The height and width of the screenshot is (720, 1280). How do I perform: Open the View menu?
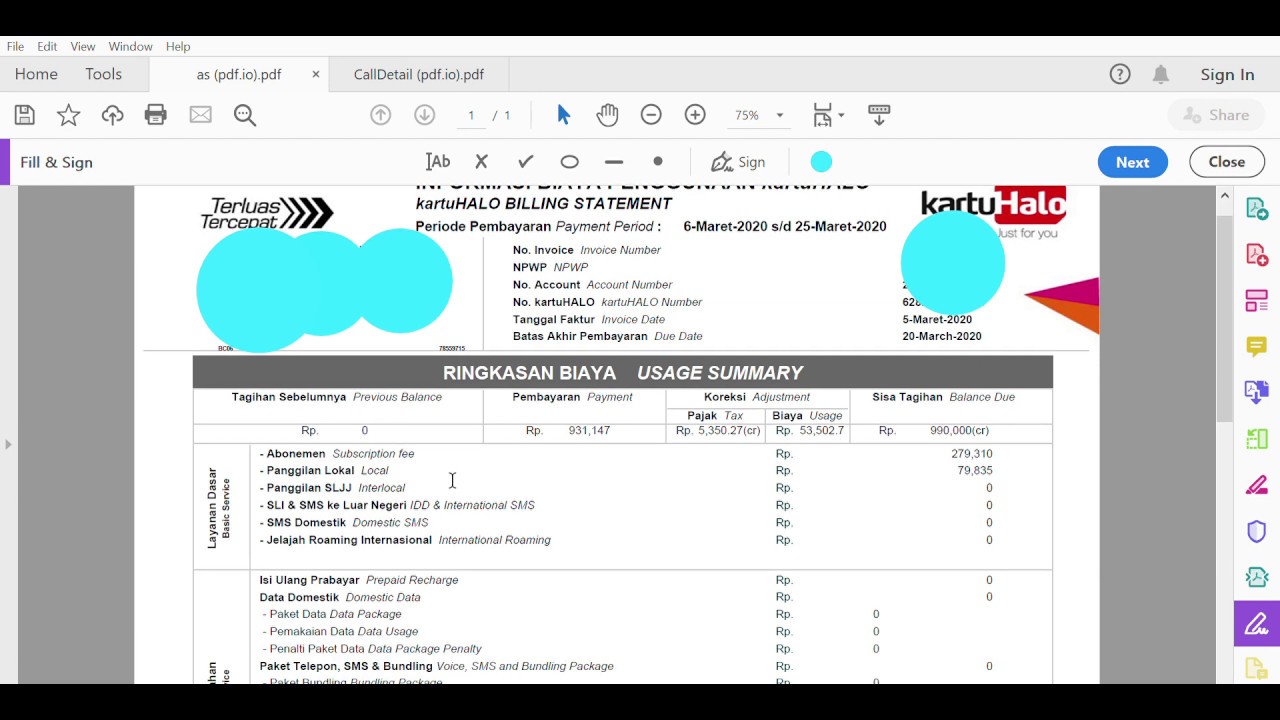[83, 46]
